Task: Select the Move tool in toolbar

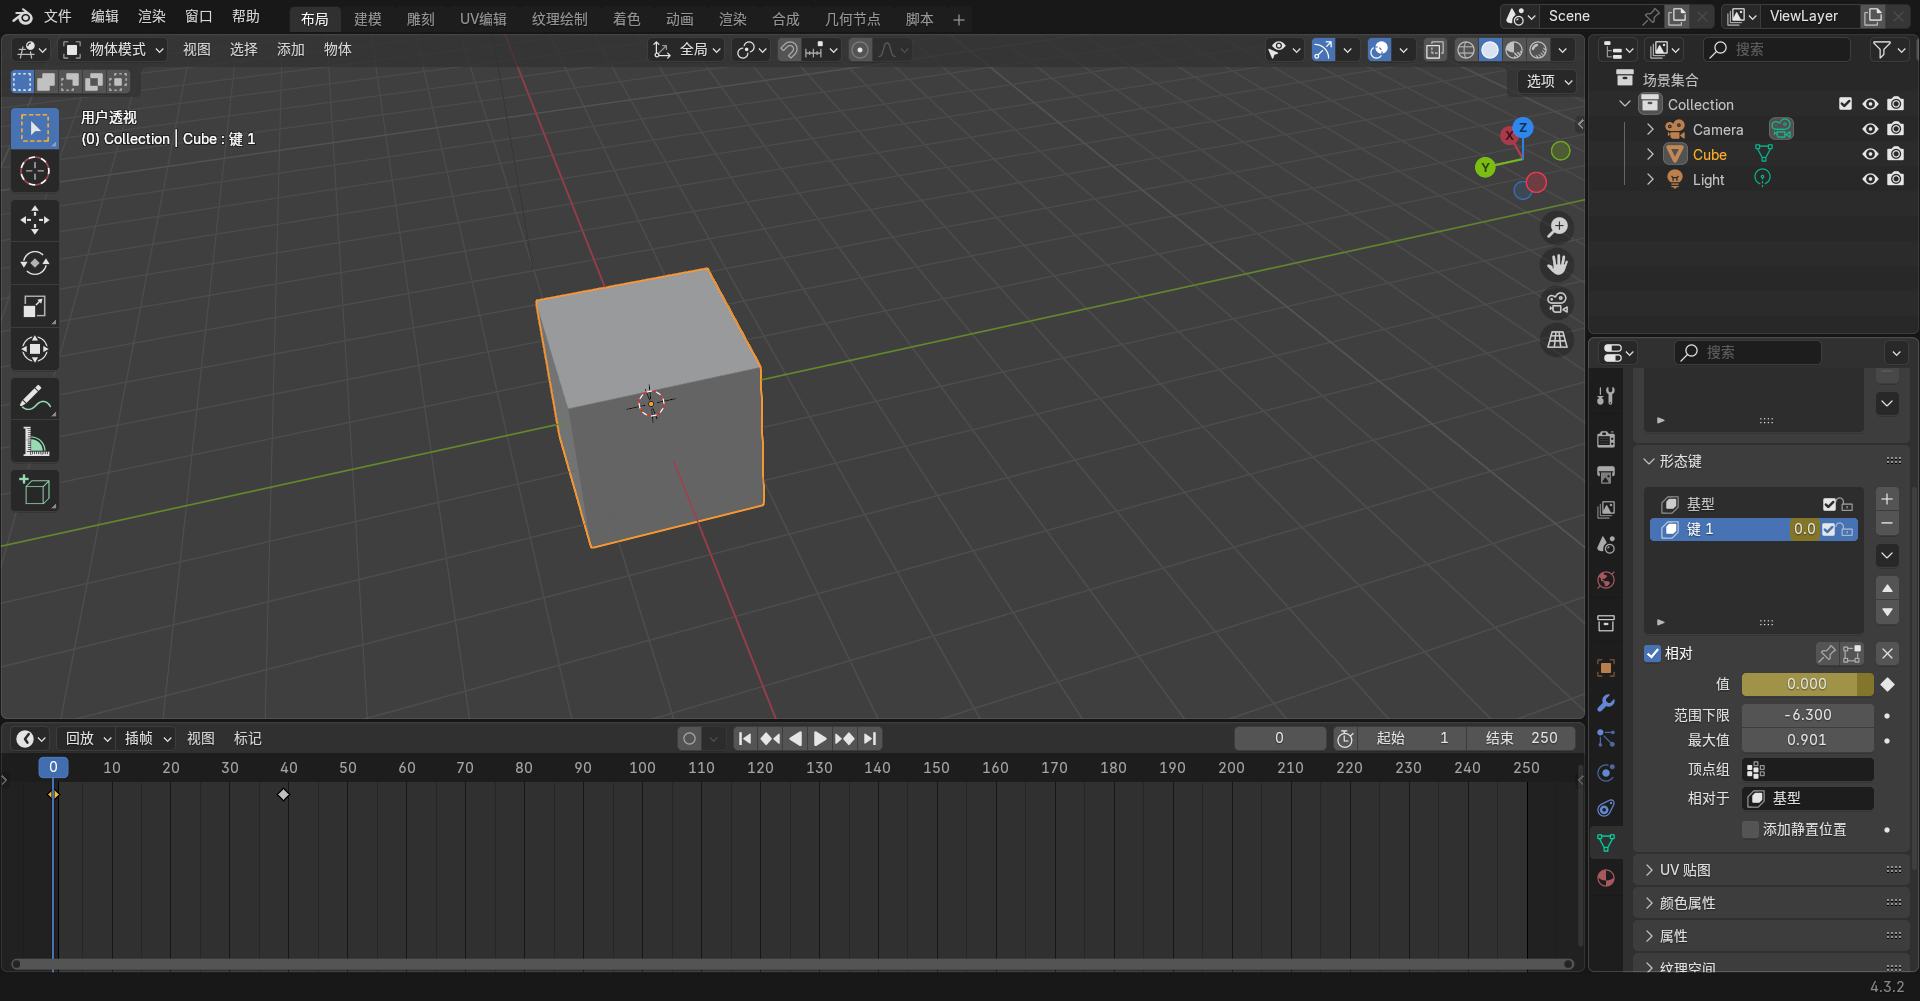Action: click(x=35, y=220)
